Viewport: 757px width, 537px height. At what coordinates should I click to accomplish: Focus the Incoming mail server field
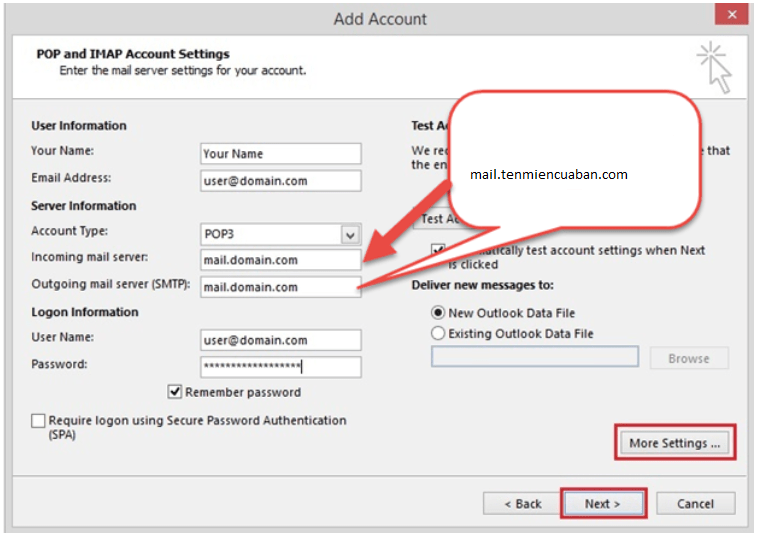280,260
